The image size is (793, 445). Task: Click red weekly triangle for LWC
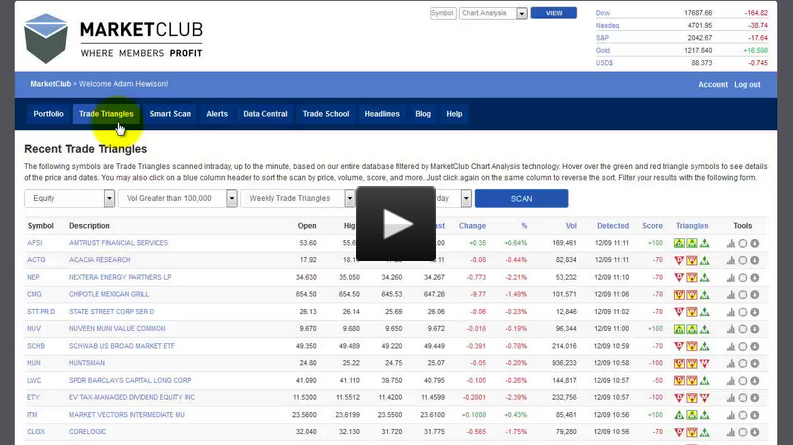[692, 381]
